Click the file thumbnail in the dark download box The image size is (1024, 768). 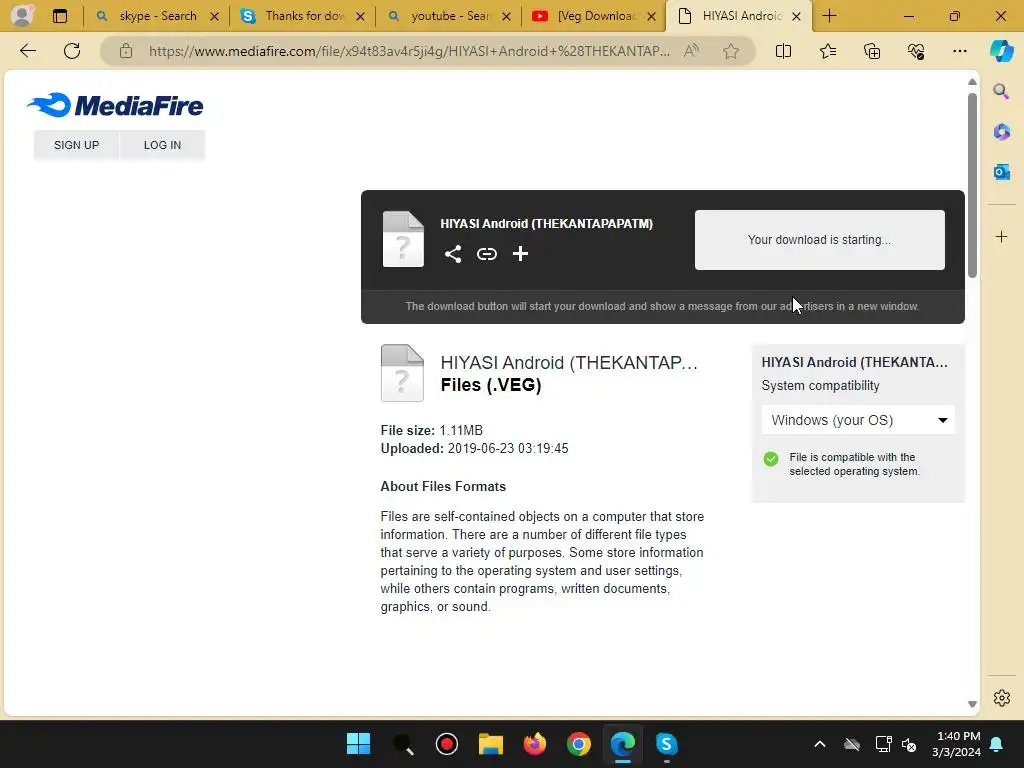403,239
